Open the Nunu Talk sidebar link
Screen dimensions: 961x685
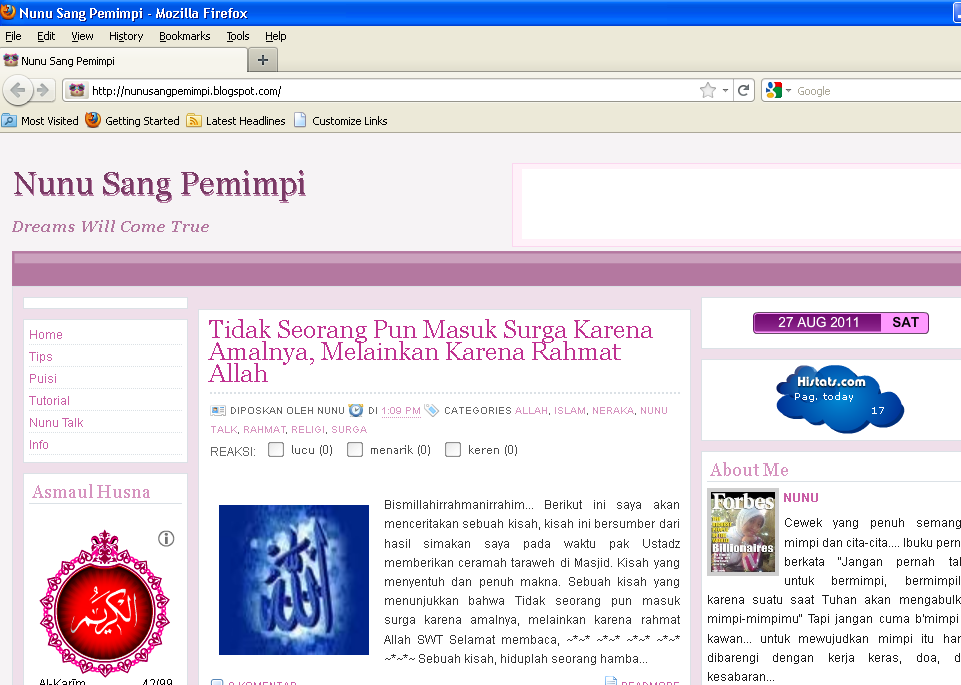tap(56, 423)
